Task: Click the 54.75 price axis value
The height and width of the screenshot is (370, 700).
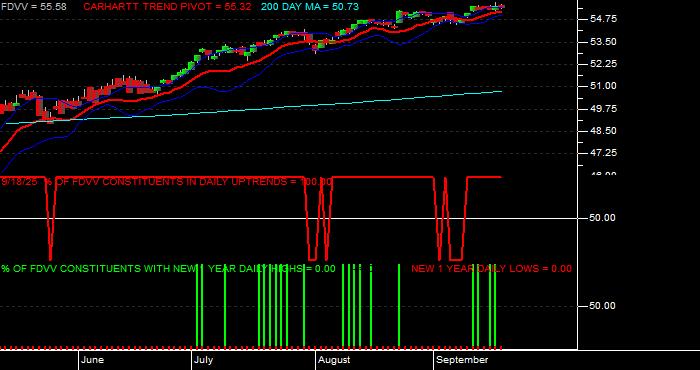Action: tap(604, 19)
